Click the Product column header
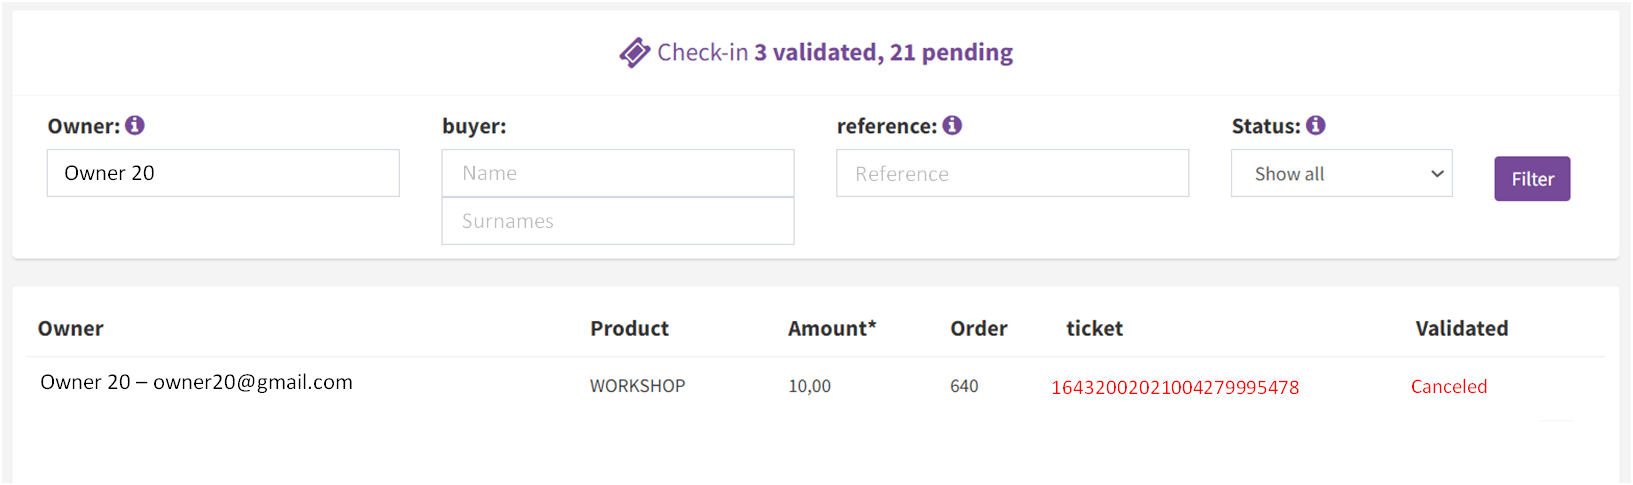This screenshot has width=1633, height=485. pyautogui.click(x=630, y=329)
